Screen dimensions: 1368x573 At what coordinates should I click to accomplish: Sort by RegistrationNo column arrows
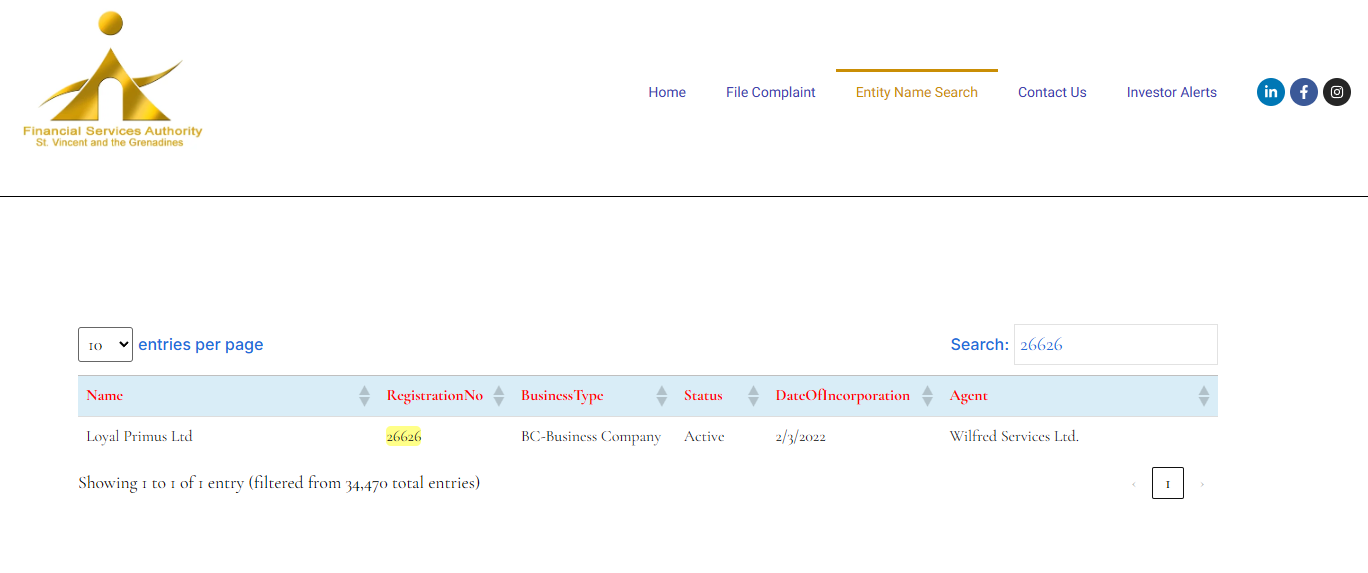(x=498, y=396)
